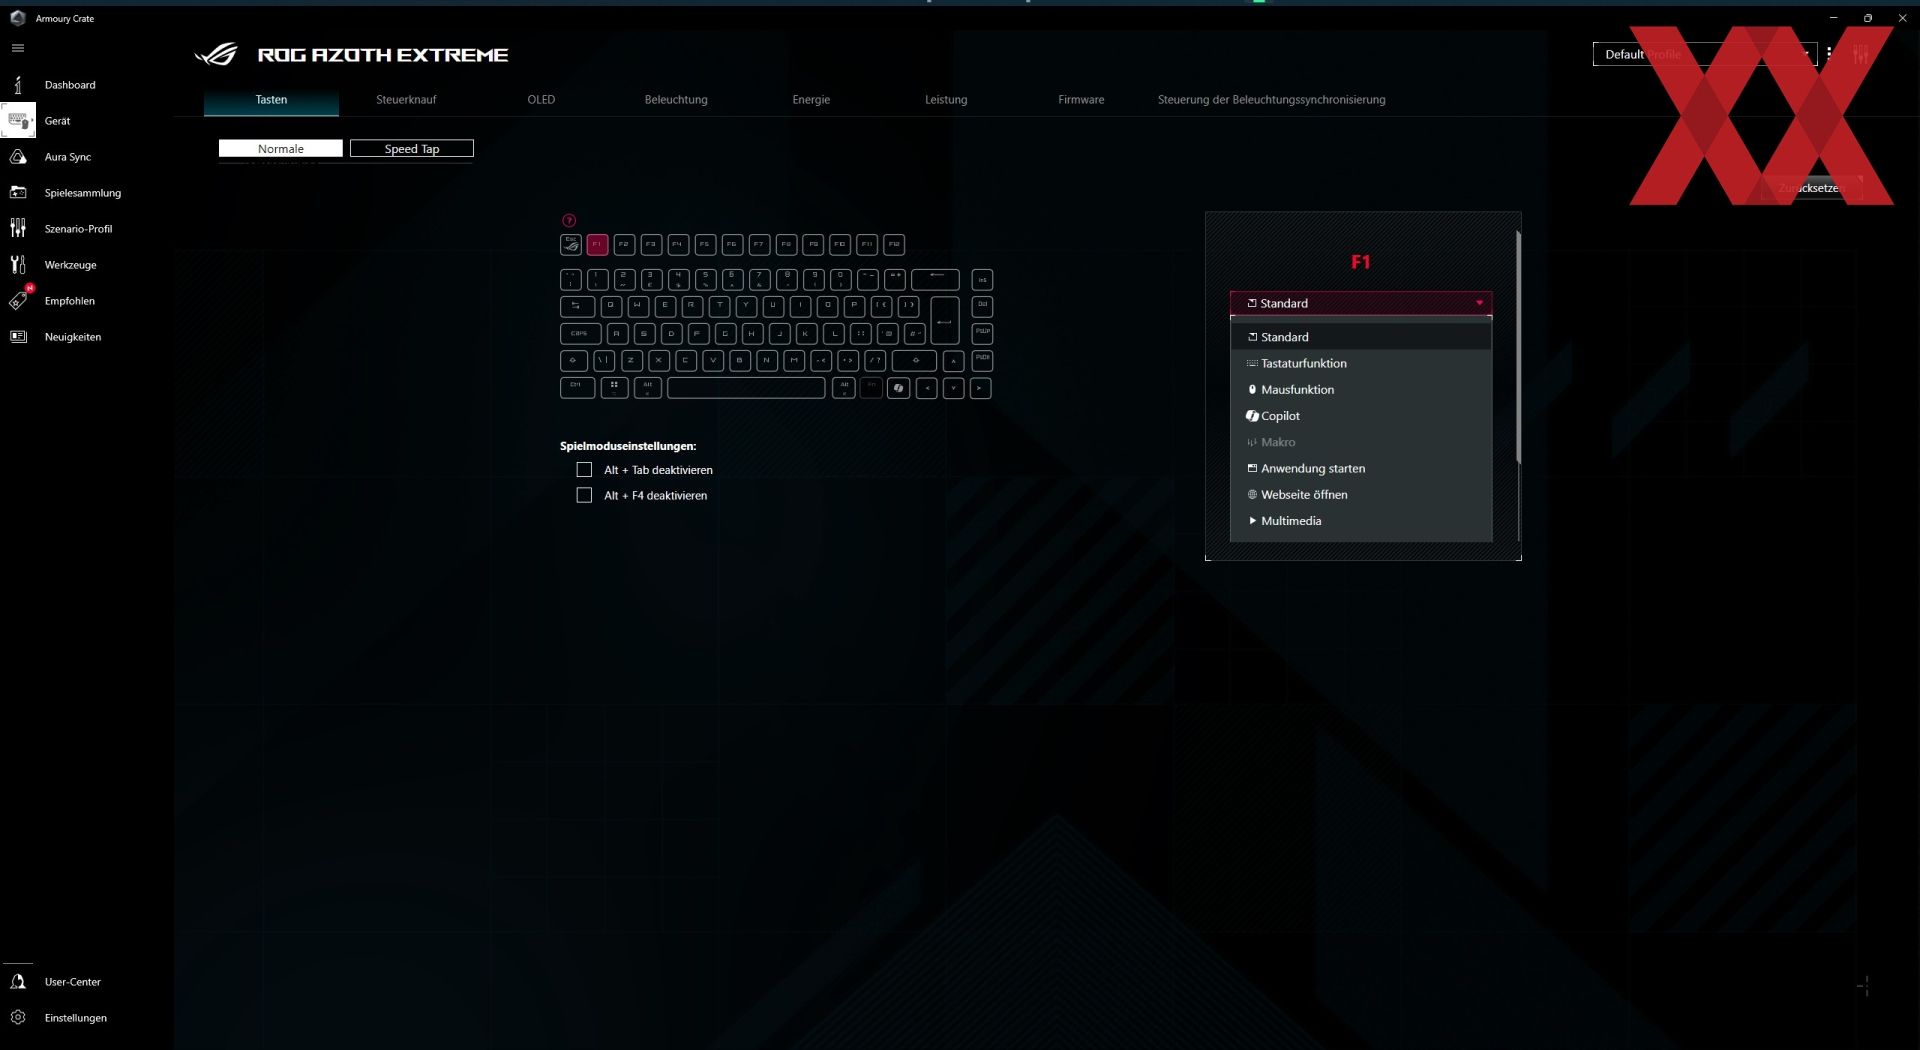
Task: Click the Armoury Crate title bar logo
Action: click(17, 18)
